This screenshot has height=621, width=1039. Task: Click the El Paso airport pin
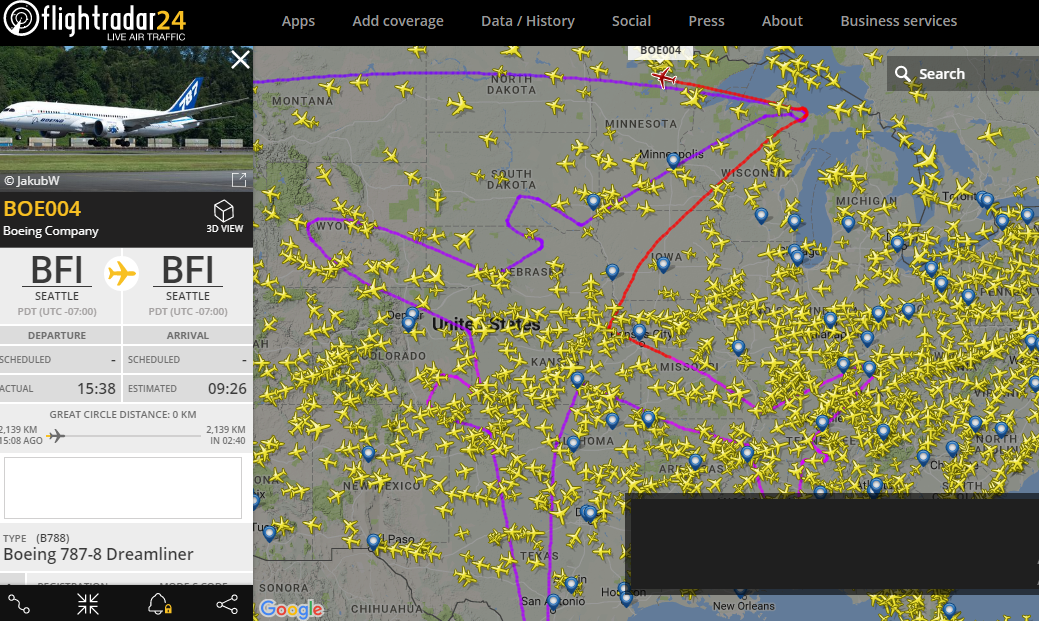373,541
